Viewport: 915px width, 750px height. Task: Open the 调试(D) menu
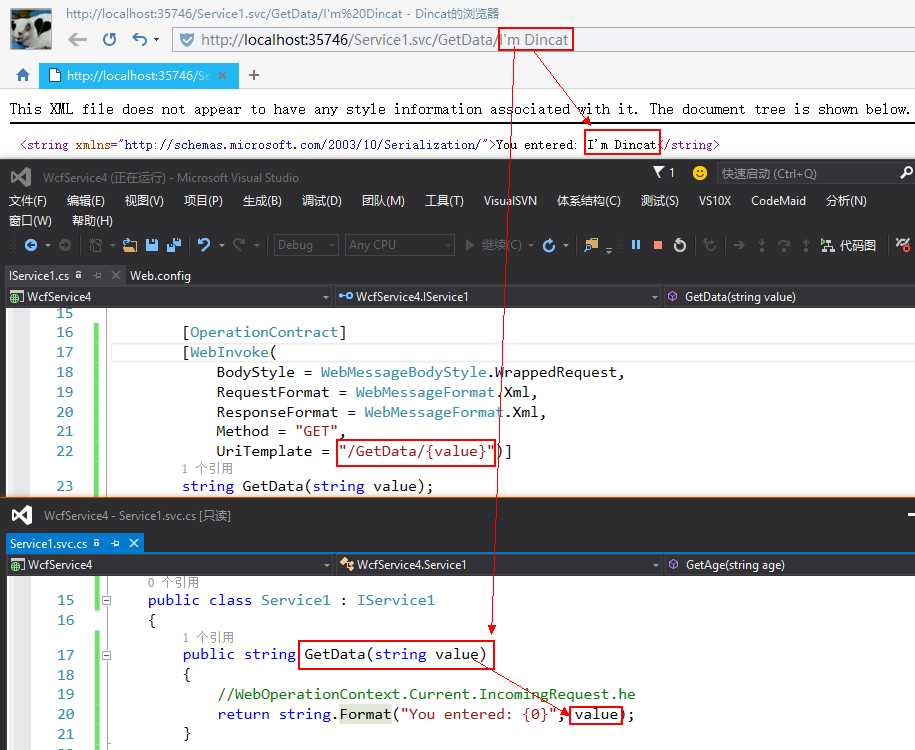click(322, 201)
